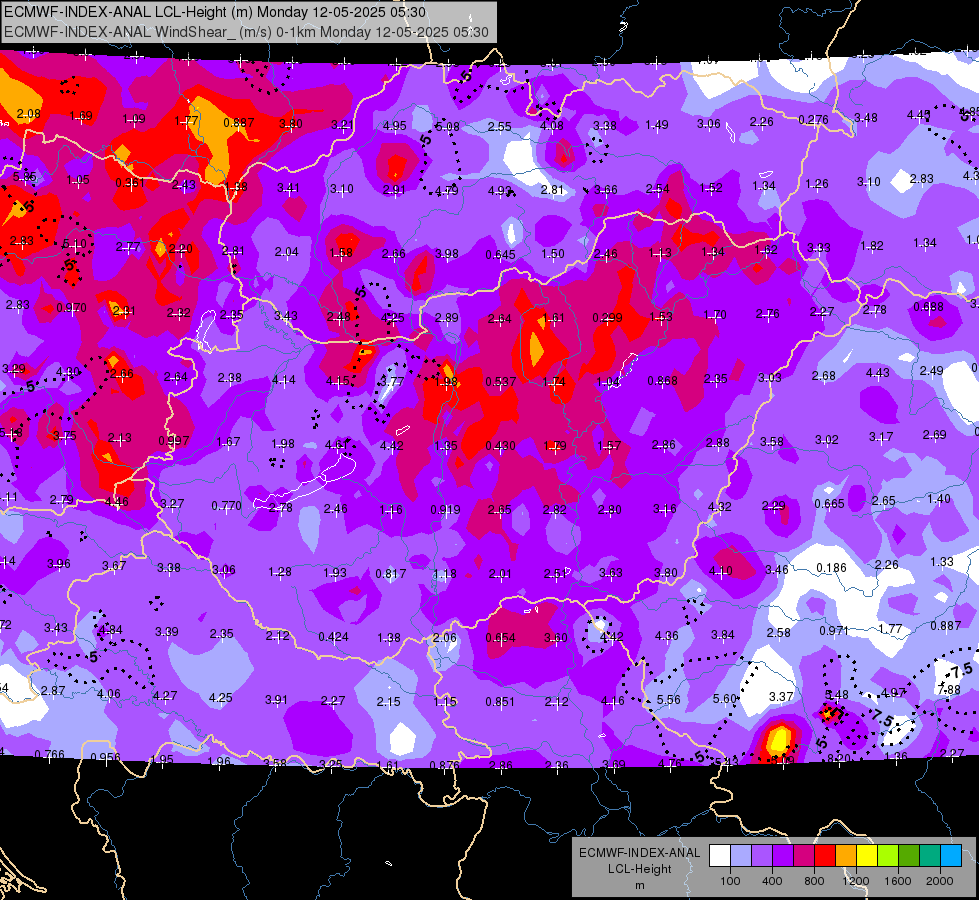Screen dimensions: 979x900
Task: Select the magenta swatch at 800 in legend
Action: click(804, 855)
